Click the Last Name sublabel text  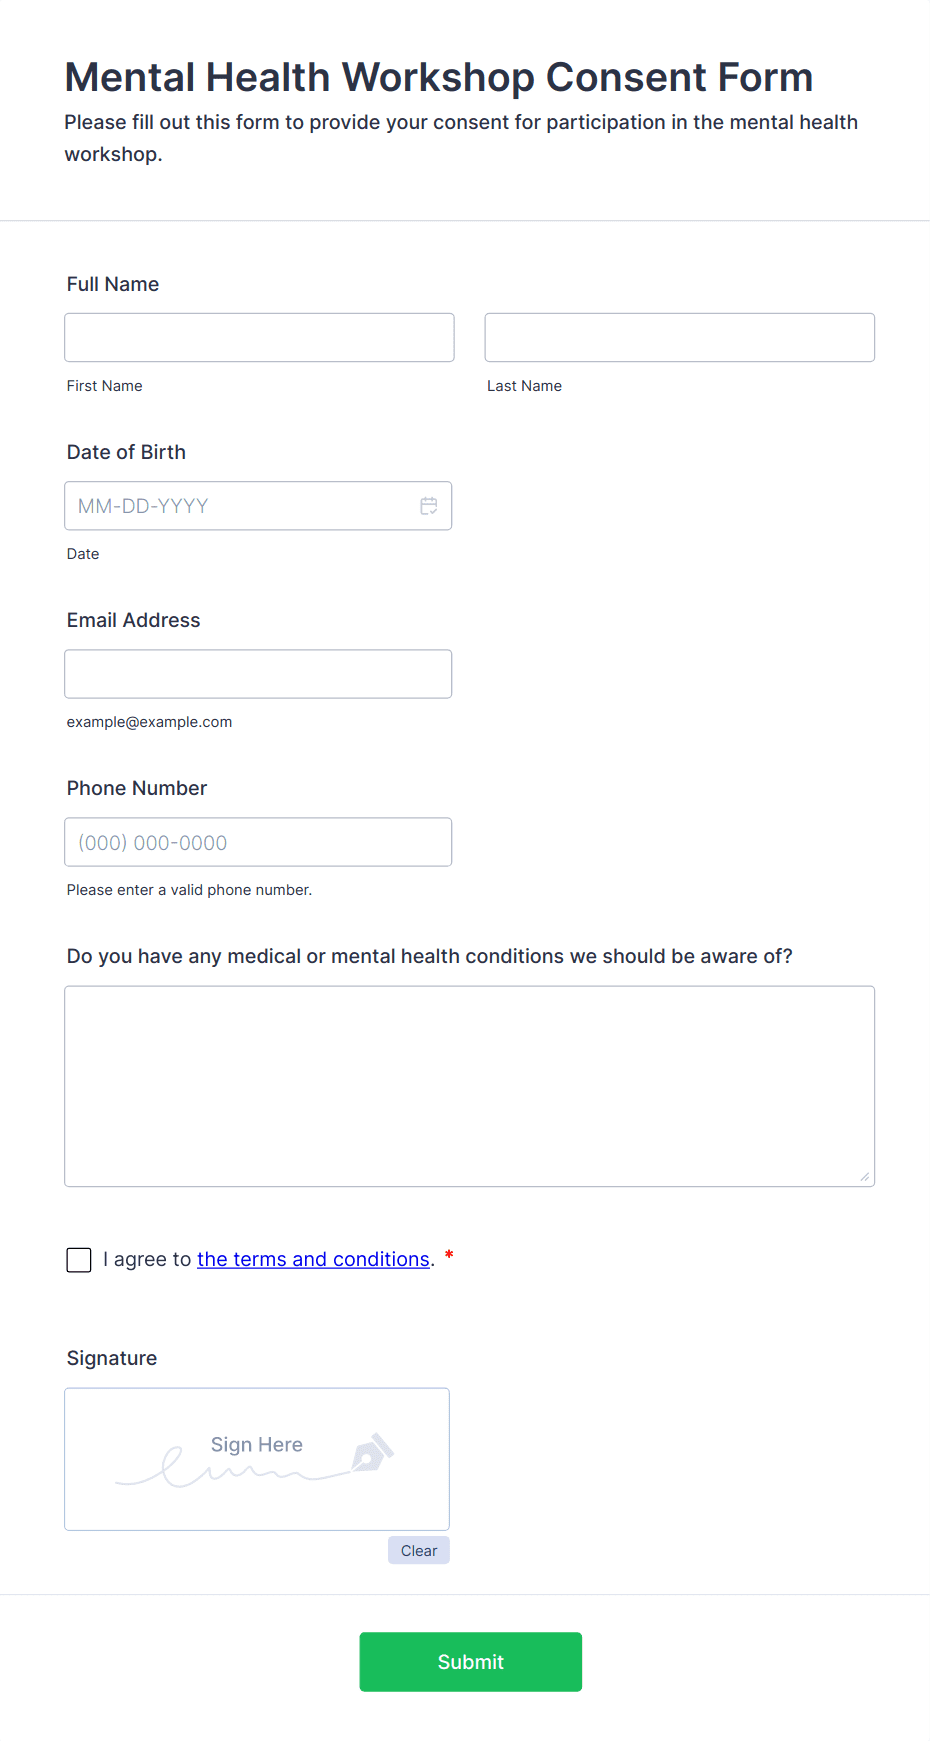[x=524, y=386]
